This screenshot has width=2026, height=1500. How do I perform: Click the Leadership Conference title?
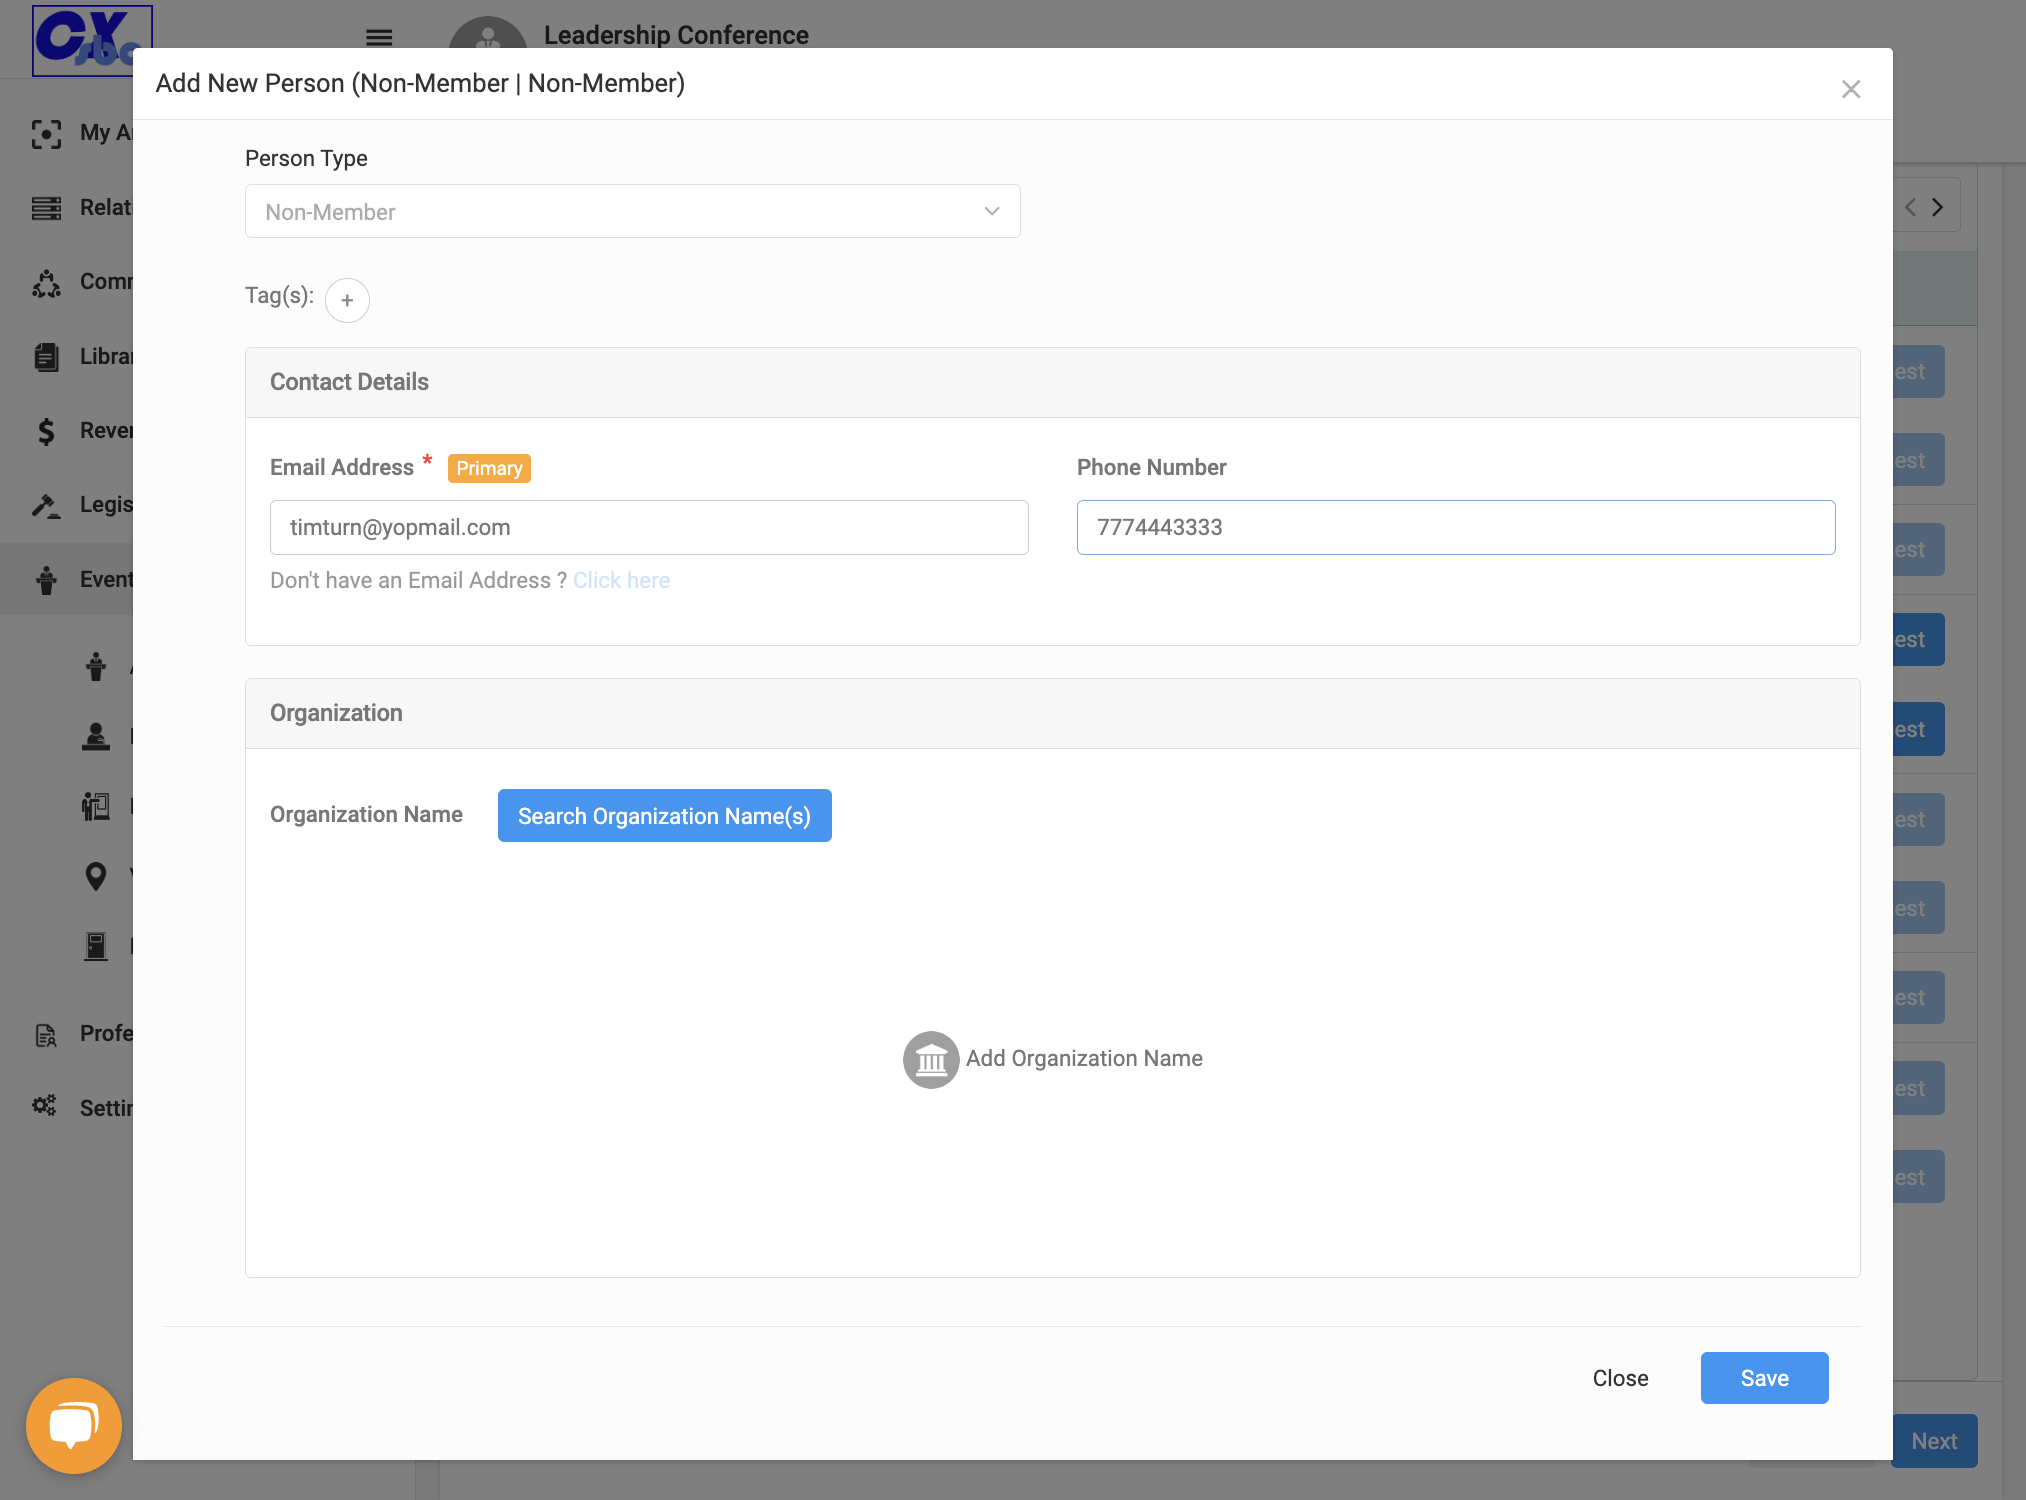pos(676,35)
